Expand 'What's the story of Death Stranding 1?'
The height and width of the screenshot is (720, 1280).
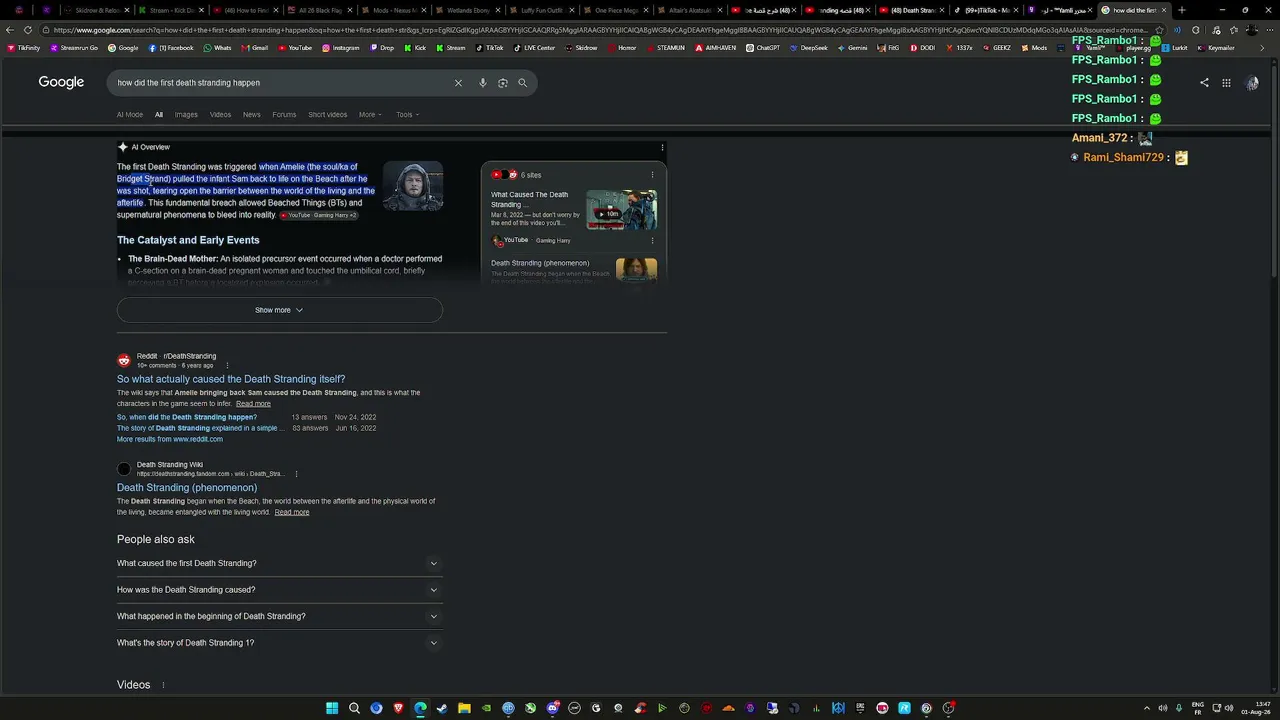click(x=279, y=643)
